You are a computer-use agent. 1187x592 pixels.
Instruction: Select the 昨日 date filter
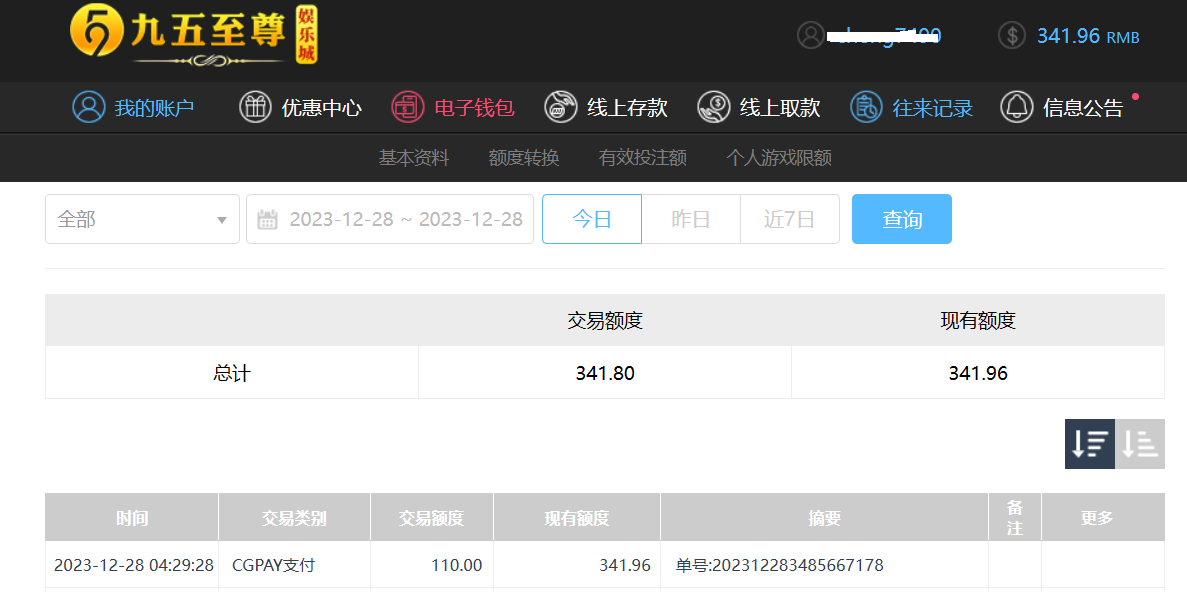[691, 220]
